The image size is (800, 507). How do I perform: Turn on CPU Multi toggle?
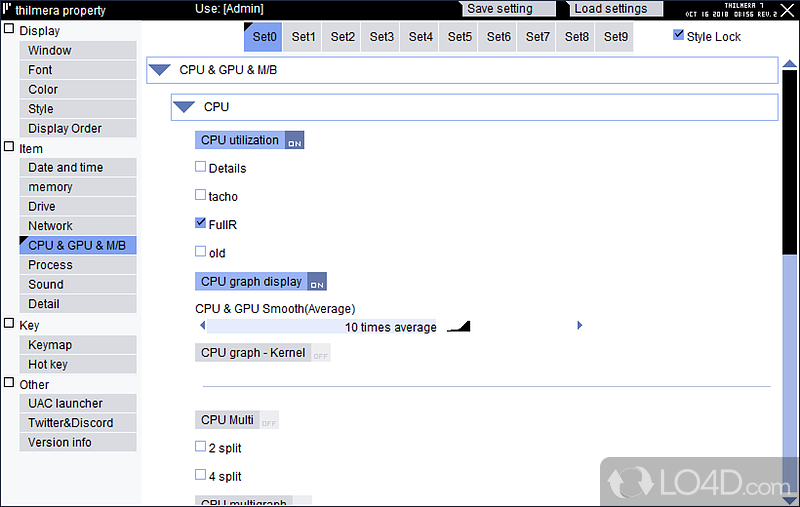[237, 420]
